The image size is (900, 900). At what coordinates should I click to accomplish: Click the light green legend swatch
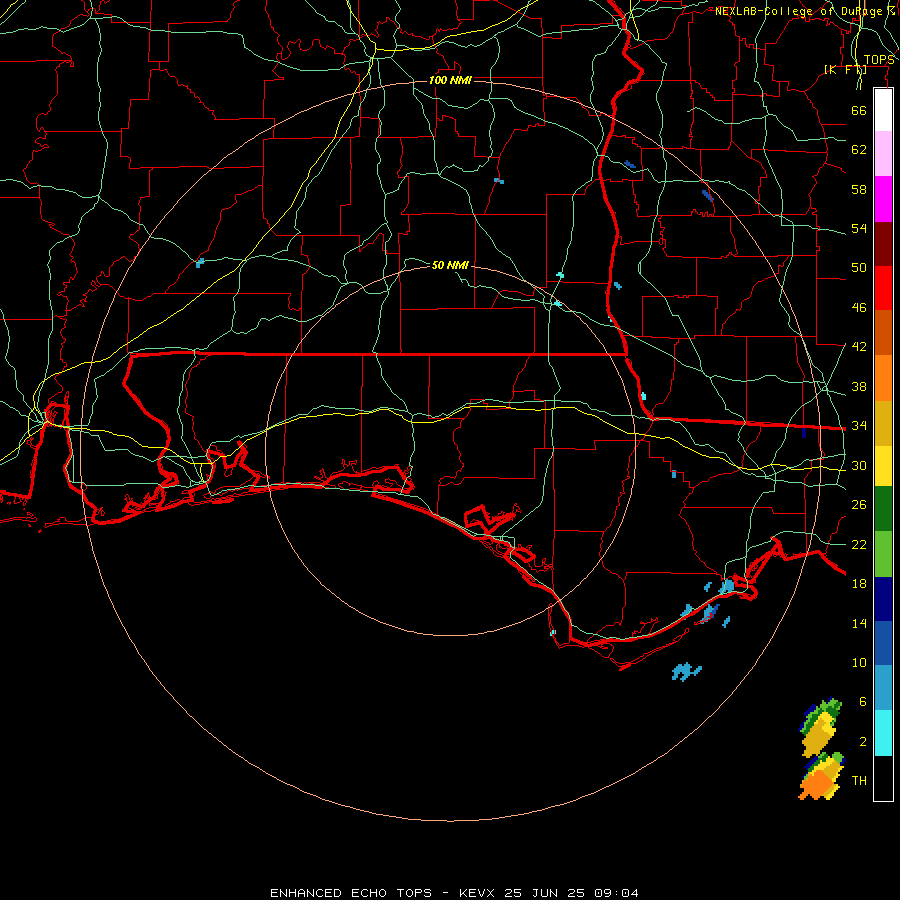pyautogui.click(x=883, y=554)
